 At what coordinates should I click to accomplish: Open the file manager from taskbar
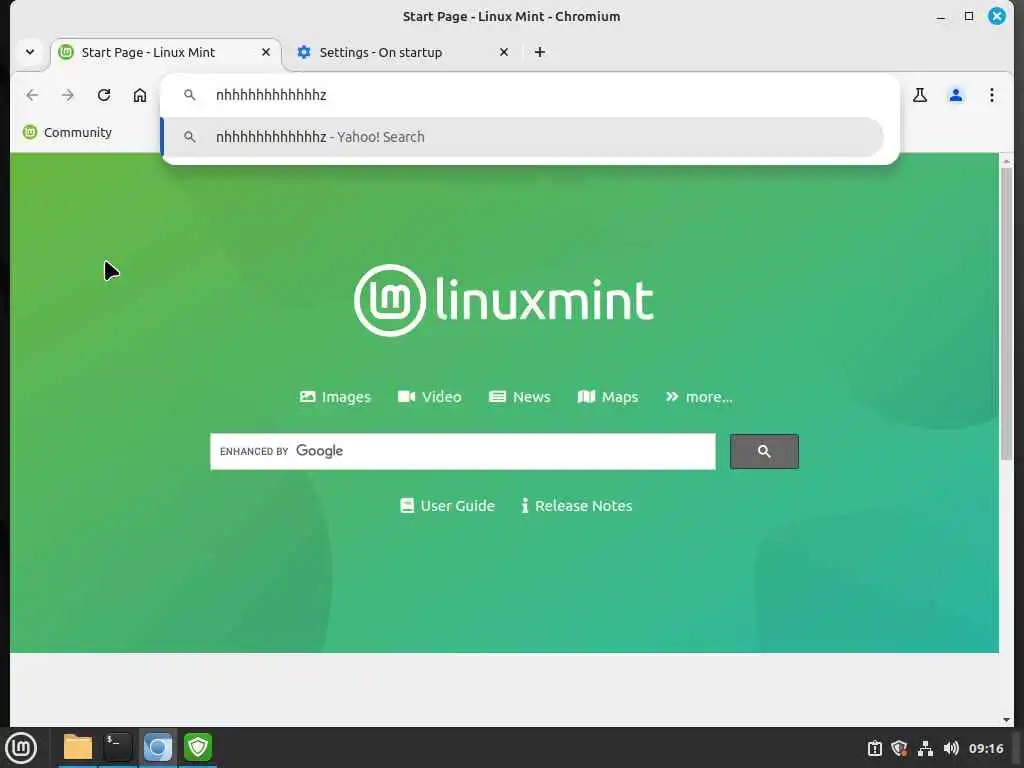pyautogui.click(x=78, y=748)
